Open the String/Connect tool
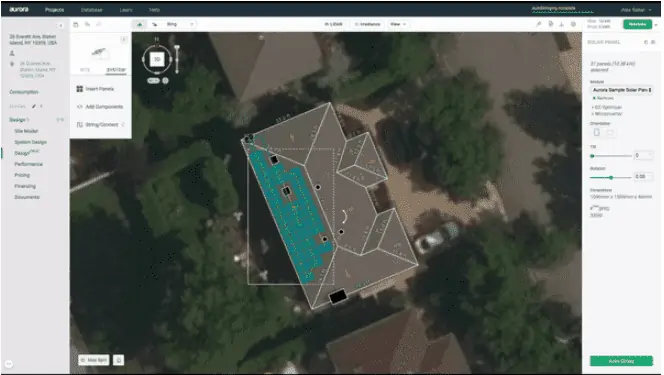 [101, 124]
